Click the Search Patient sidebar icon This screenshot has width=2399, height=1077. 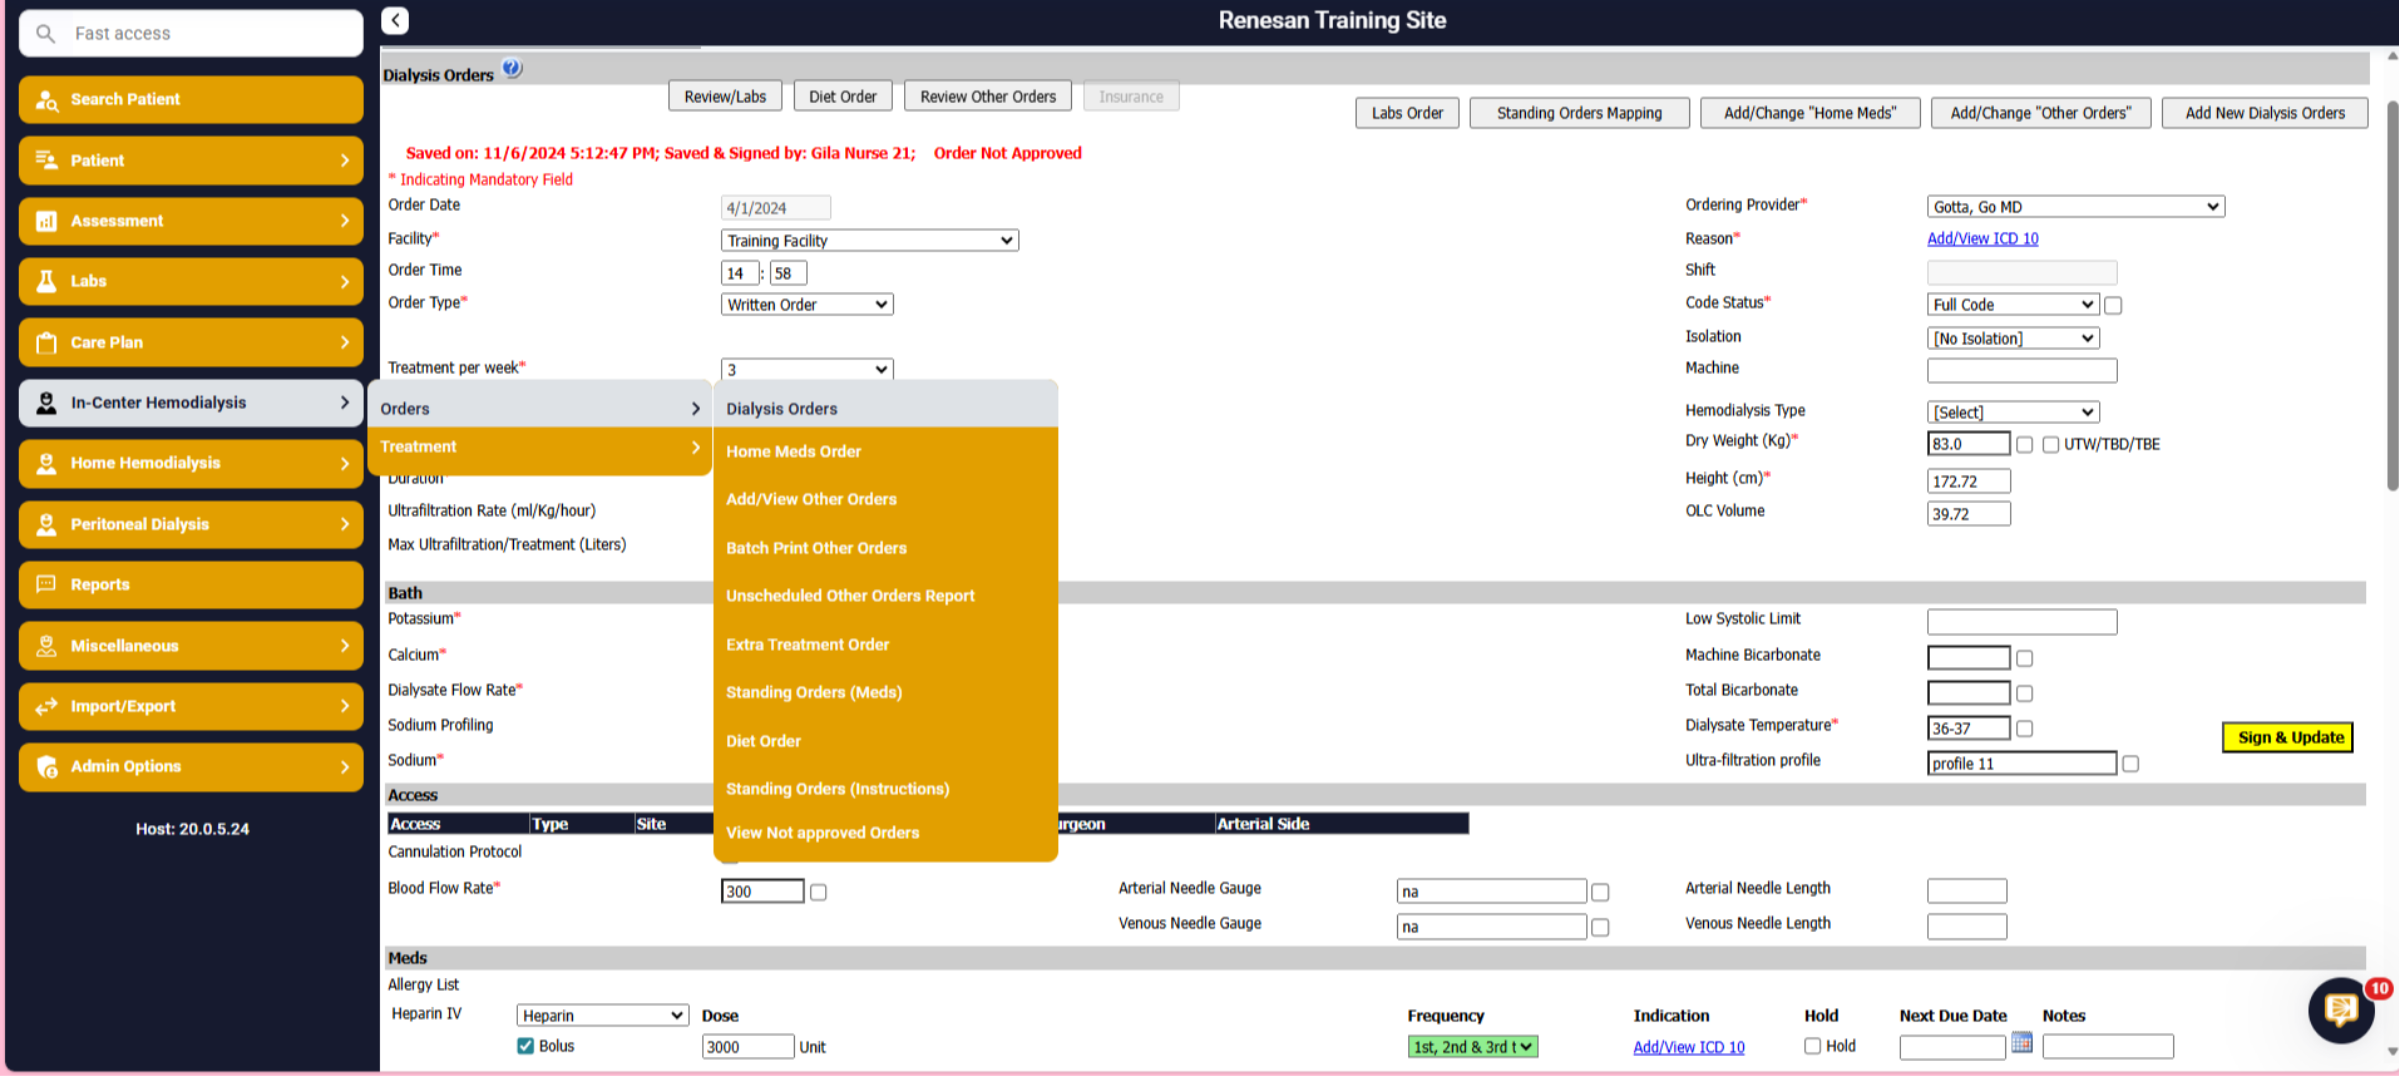(46, 100)
